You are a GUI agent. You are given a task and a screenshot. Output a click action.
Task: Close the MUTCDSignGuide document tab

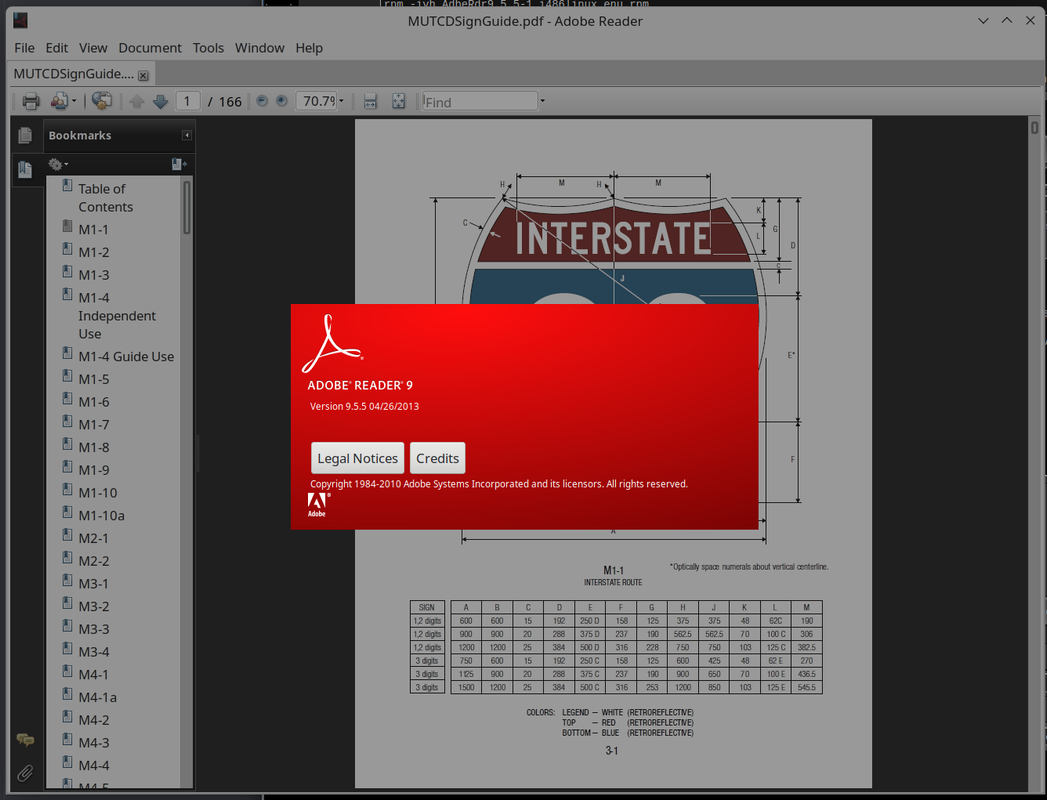tap(143, 75)
